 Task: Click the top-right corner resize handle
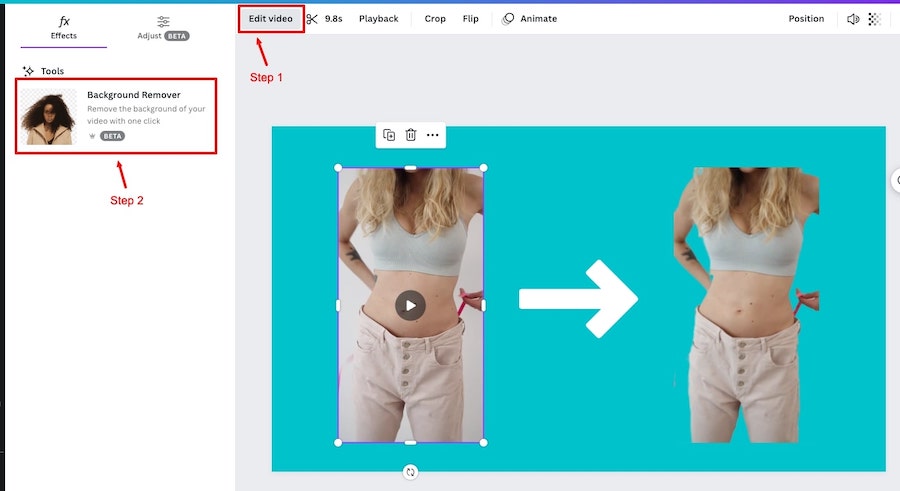pos(483,168)
